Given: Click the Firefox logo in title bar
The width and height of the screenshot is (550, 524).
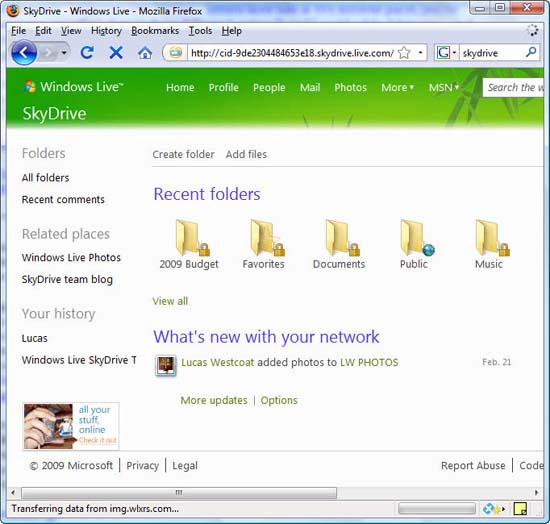Looking at the screenshot, I should (x=13, y=11).
